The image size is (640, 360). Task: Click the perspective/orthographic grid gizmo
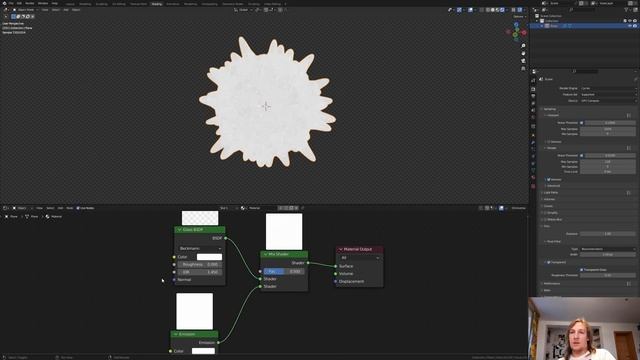point(523,69)
